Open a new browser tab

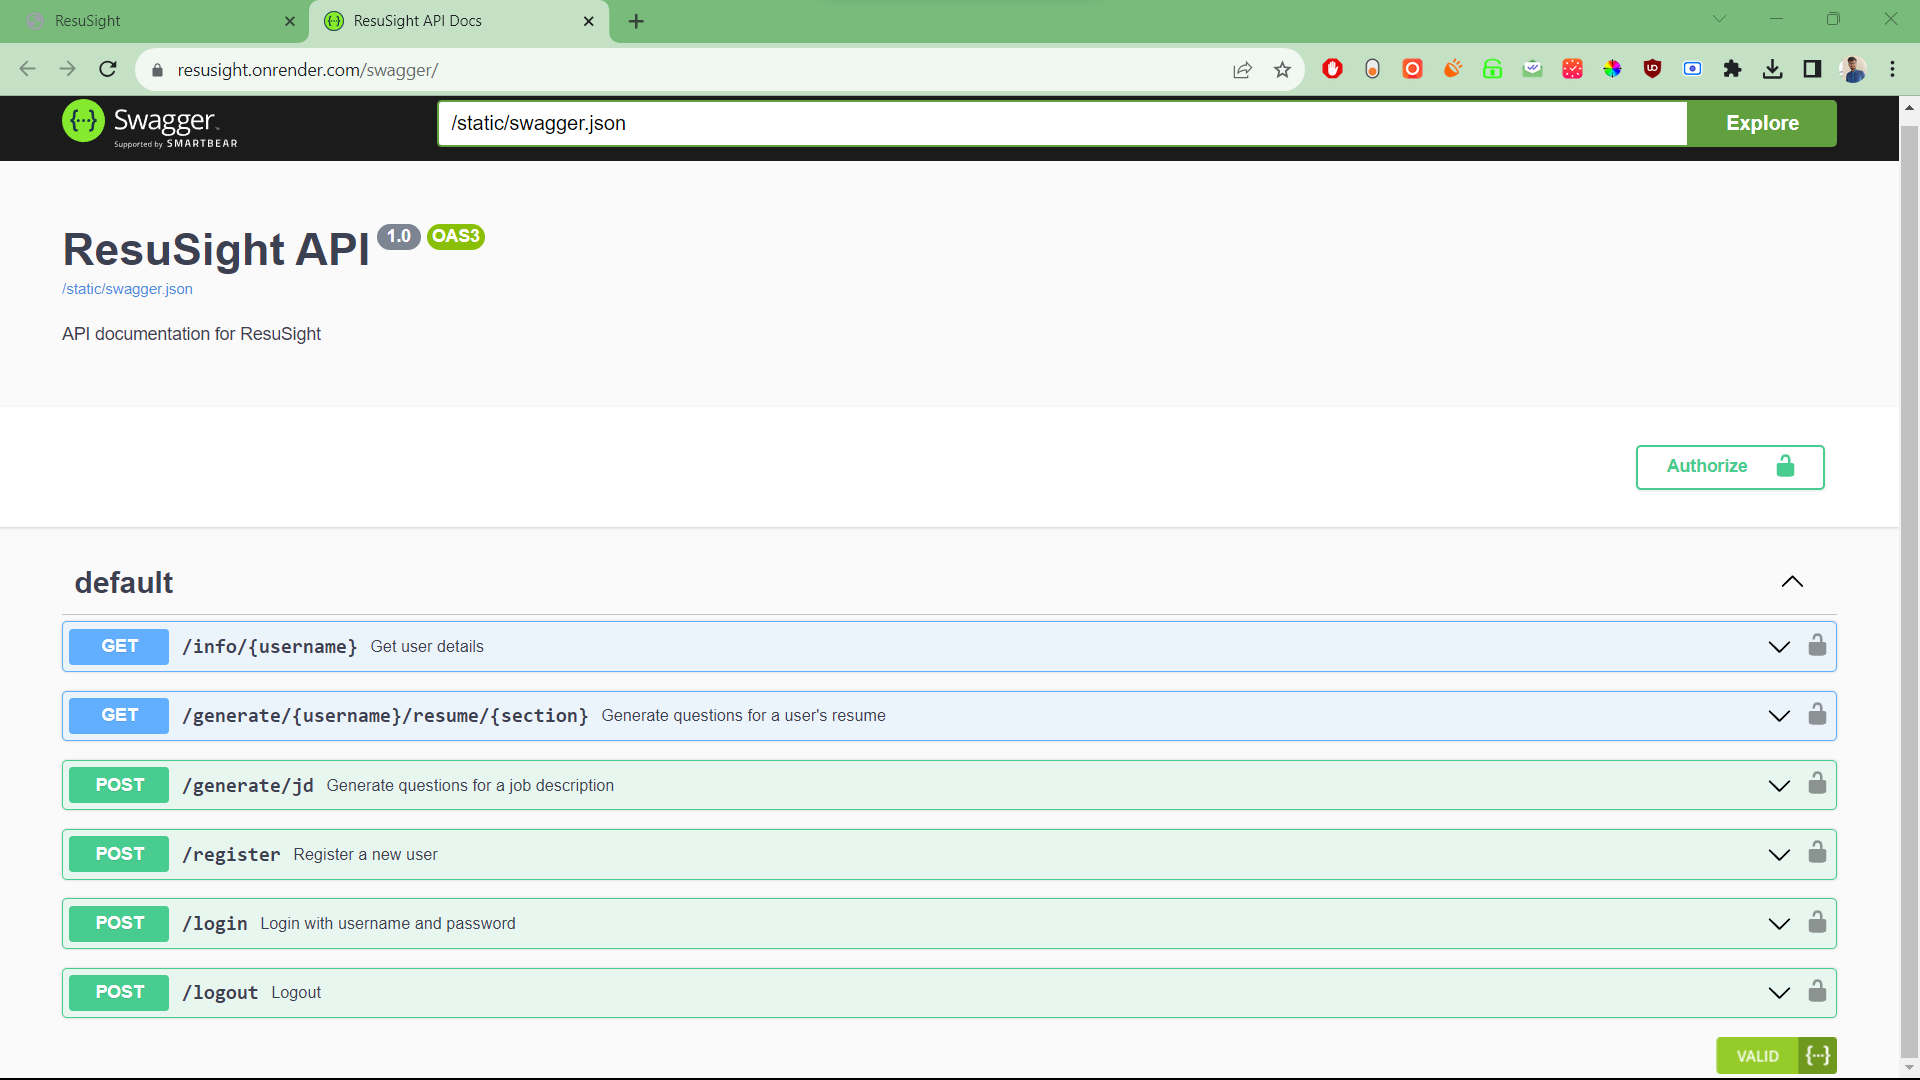[x=636, y=21]
